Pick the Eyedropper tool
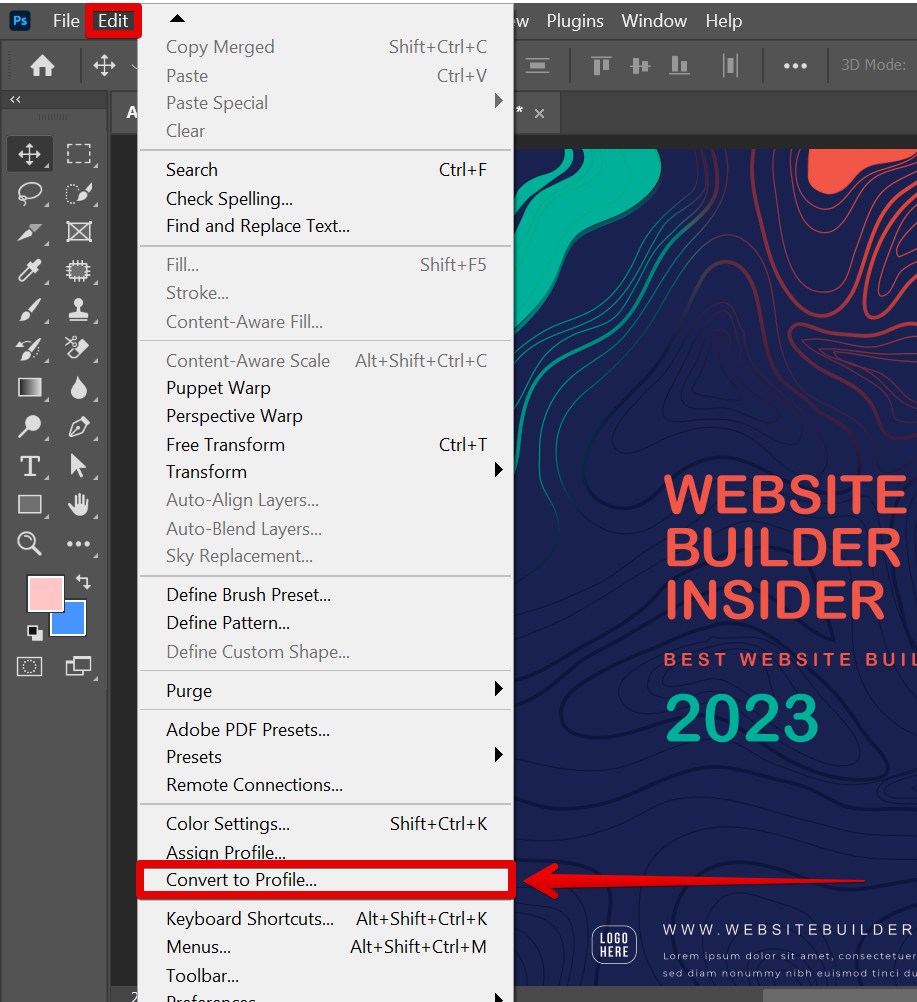This screenshot has height=1002, width=917. 30,271
